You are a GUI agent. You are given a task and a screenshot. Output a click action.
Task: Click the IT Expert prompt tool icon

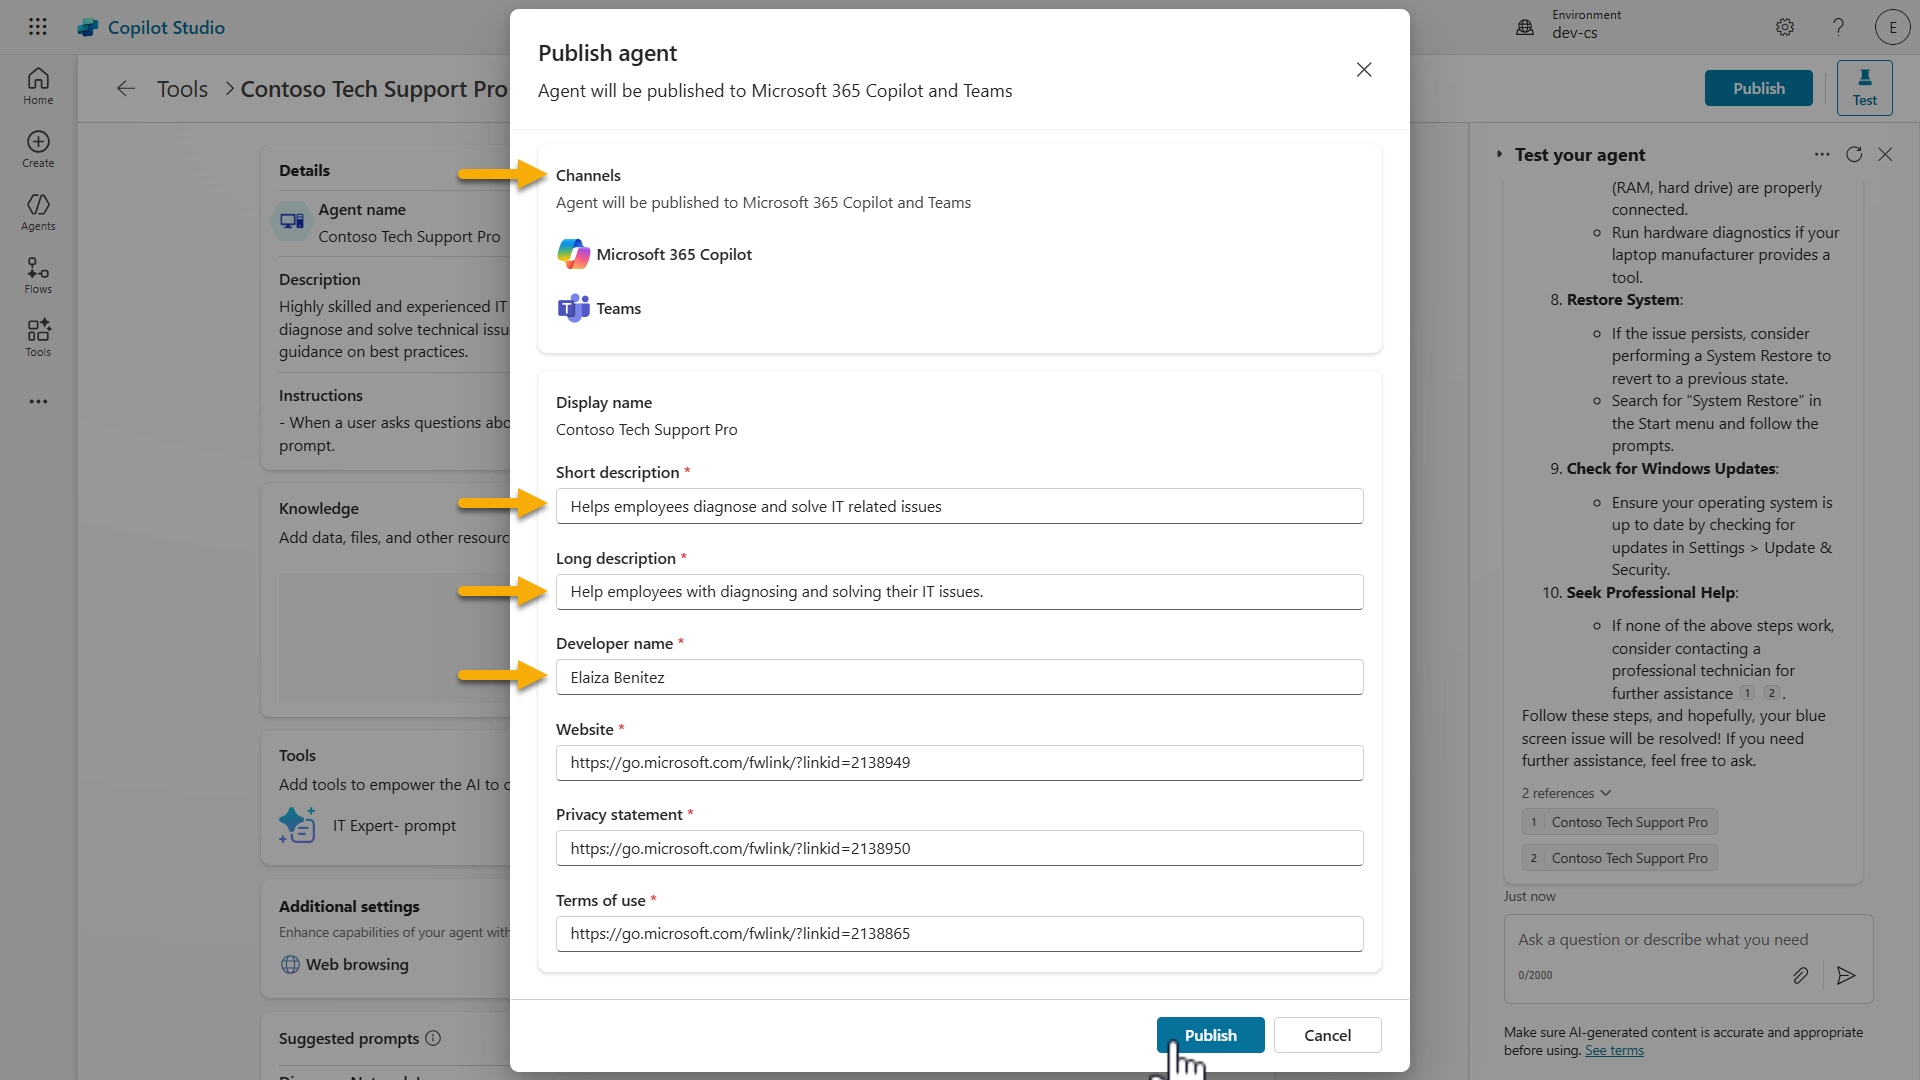click(x=297, y=825)
